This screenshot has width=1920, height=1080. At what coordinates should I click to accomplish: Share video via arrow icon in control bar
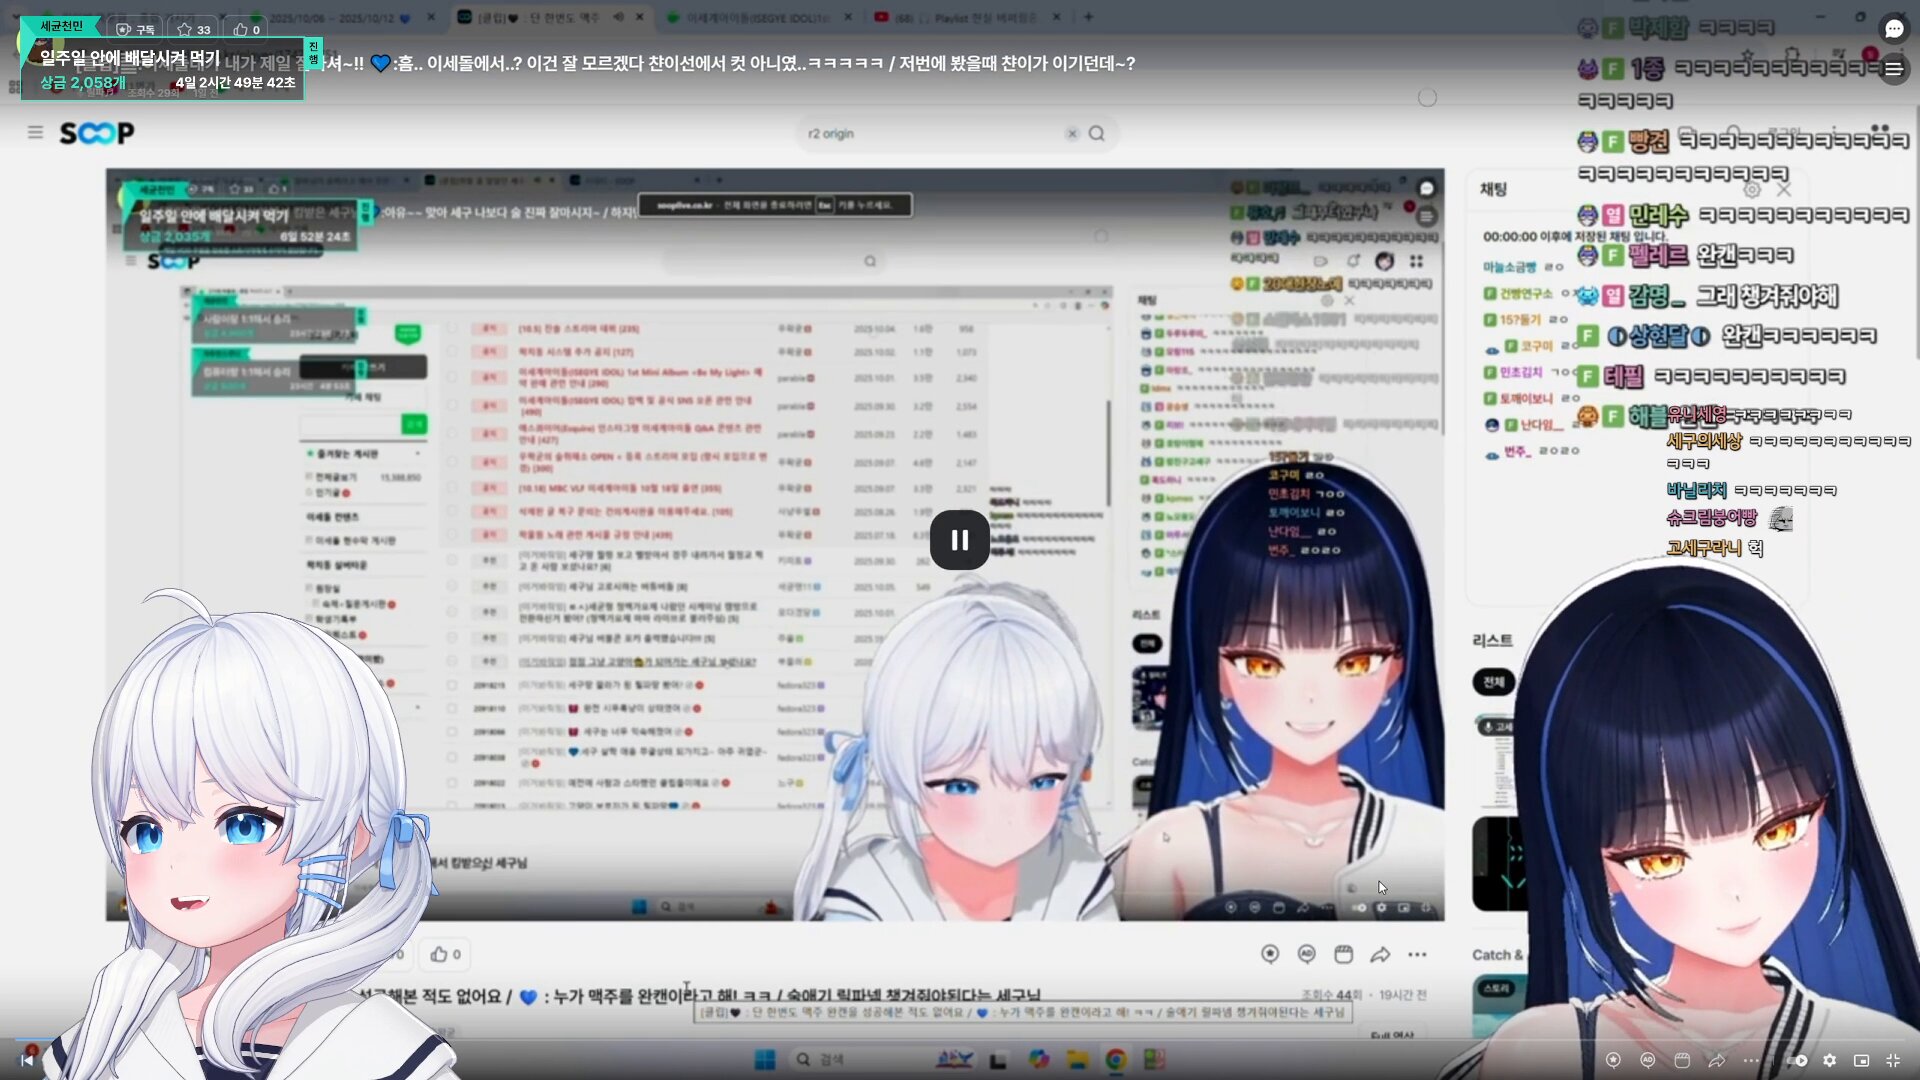[1717, 1060]
